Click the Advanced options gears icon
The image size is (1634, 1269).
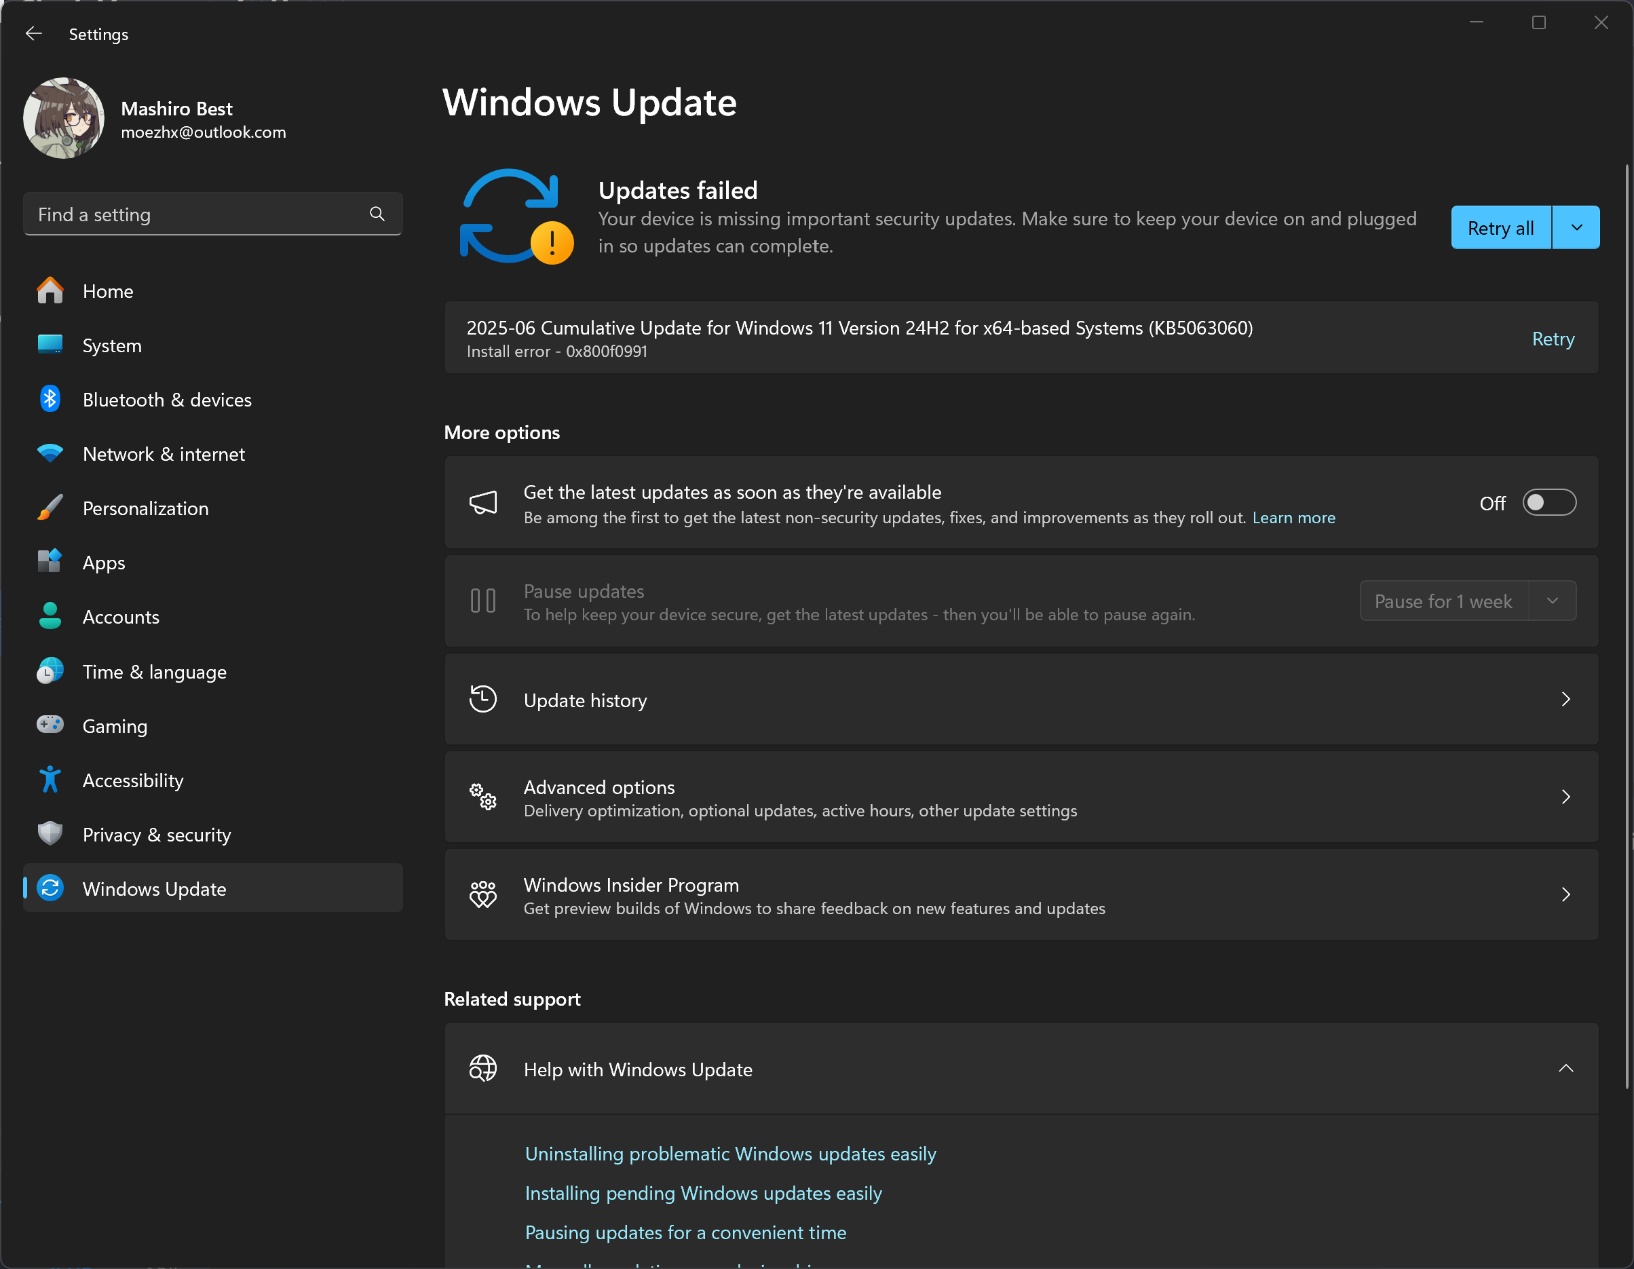tap(483, 796)
